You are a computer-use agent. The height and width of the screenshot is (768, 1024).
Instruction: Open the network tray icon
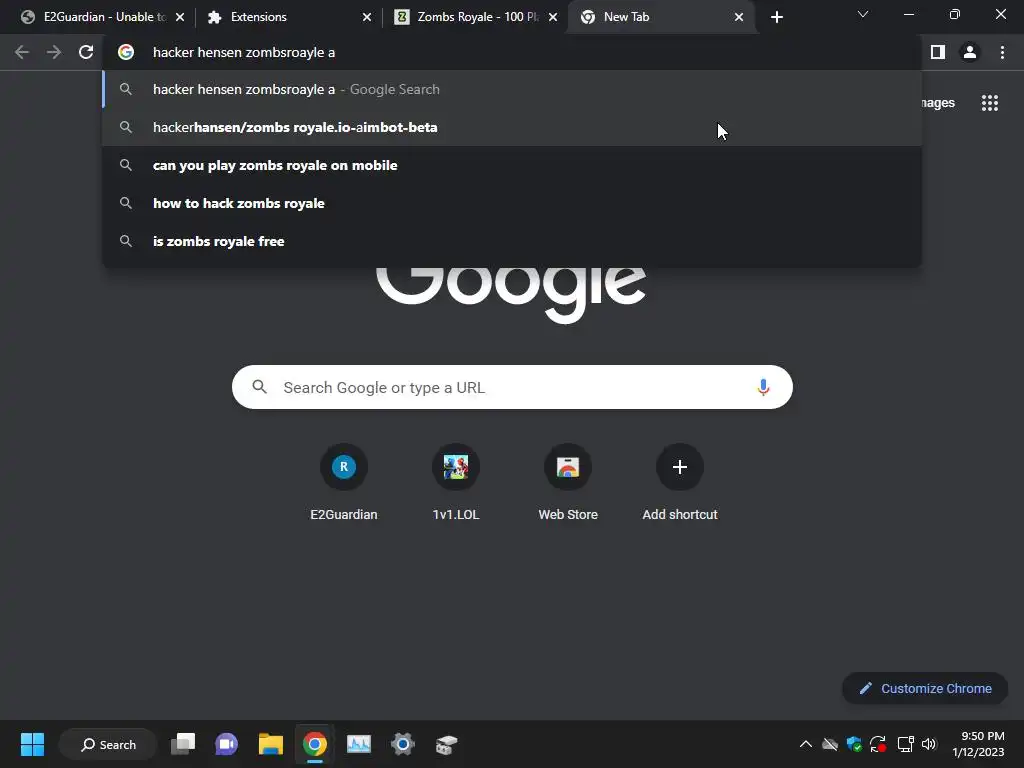(904, 744)
